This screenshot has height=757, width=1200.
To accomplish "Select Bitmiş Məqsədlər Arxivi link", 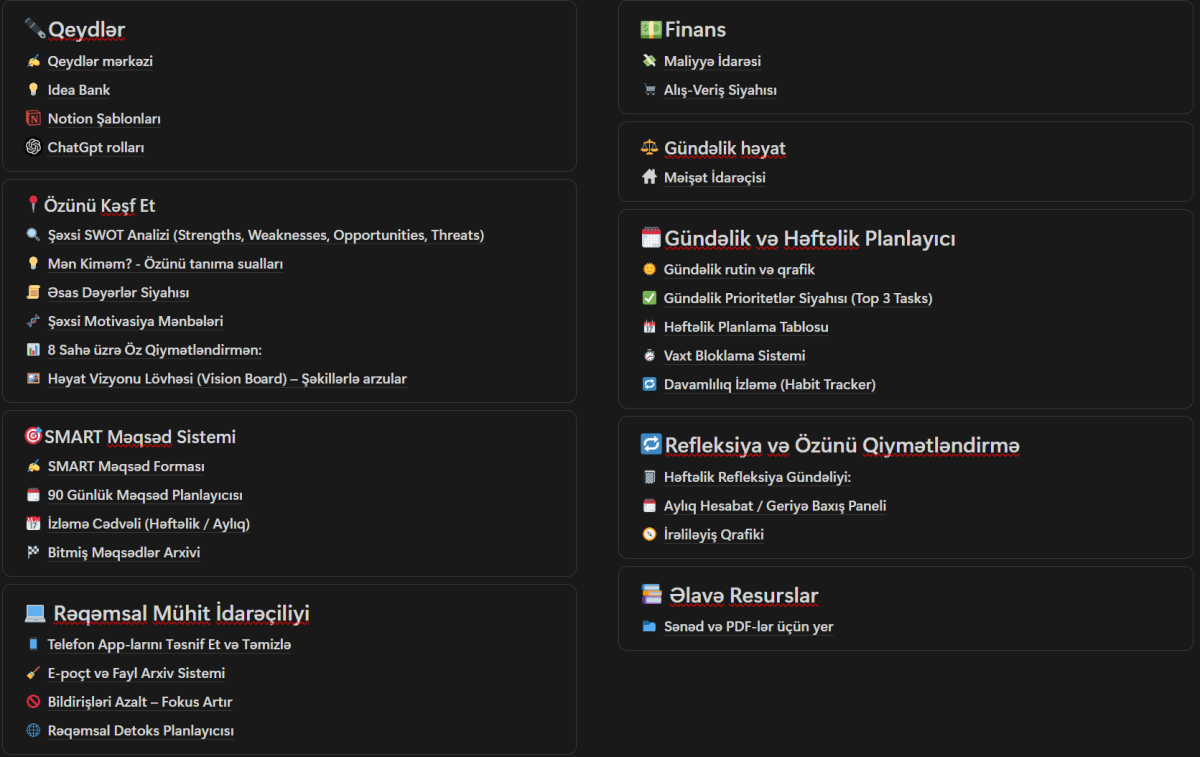I will [124, 552].
